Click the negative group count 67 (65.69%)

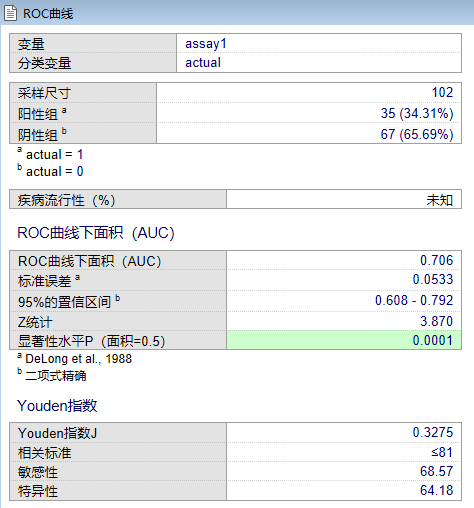point(417,134)
